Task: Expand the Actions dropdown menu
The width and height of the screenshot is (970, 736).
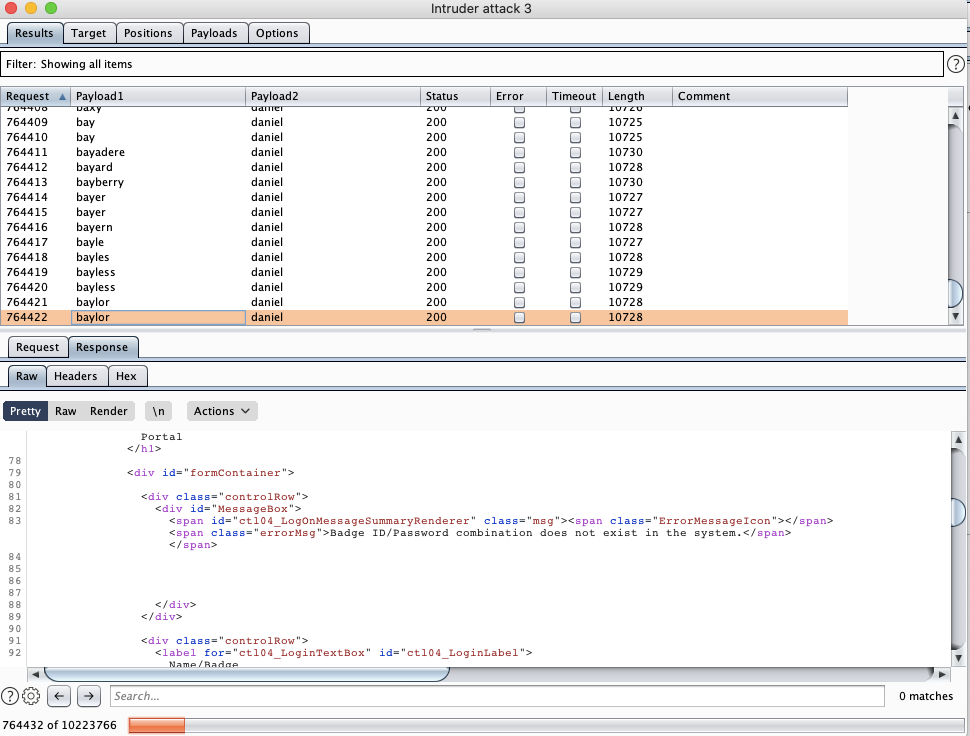Action: point(222,411)
